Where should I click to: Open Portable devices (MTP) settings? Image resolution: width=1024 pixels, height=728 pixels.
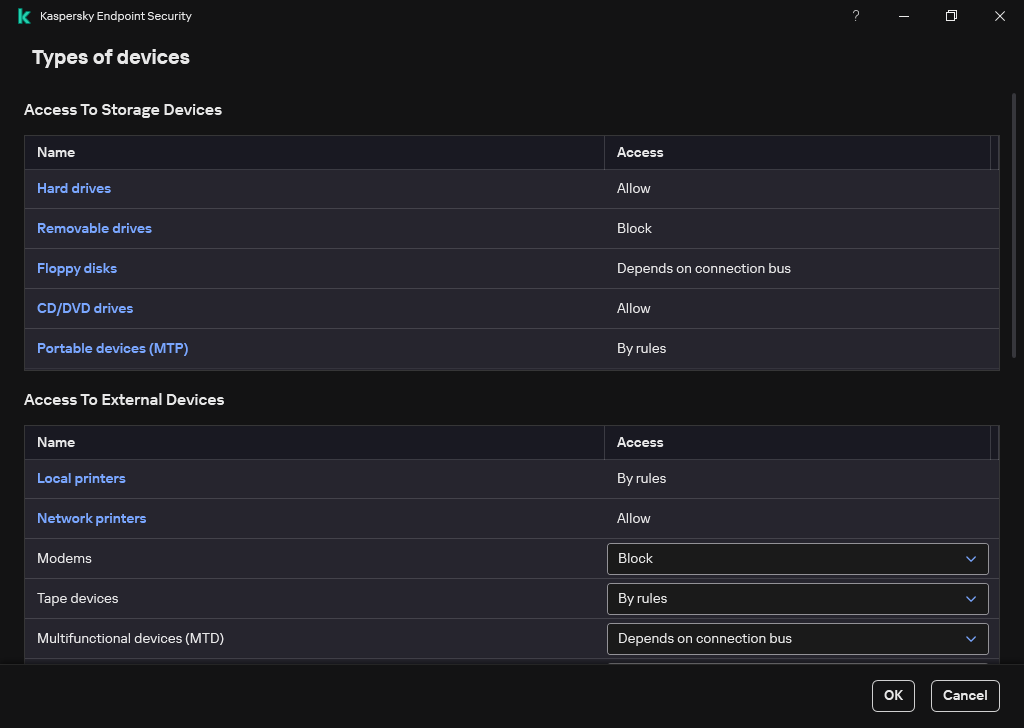(112, 348)
